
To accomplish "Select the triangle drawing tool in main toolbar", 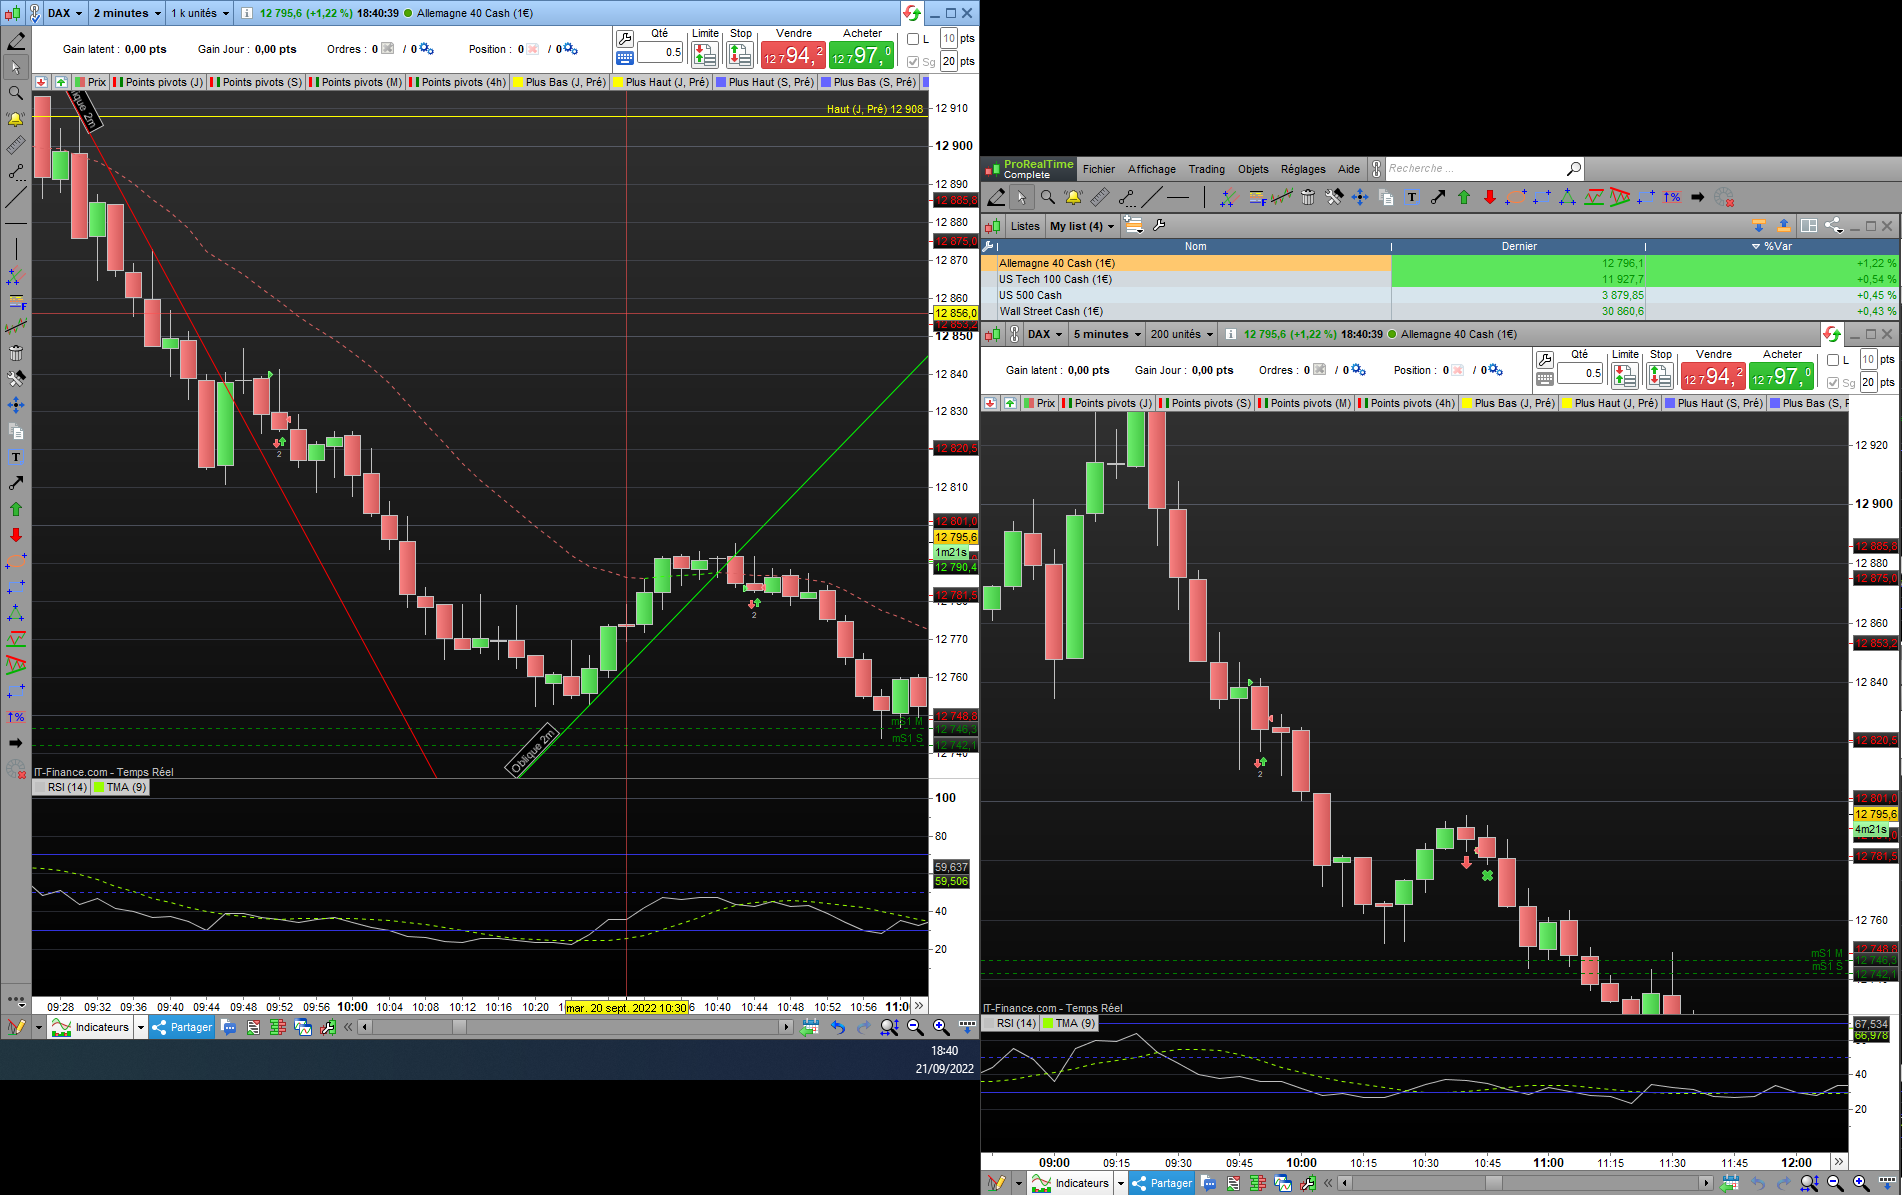I will pos(1568,197).
